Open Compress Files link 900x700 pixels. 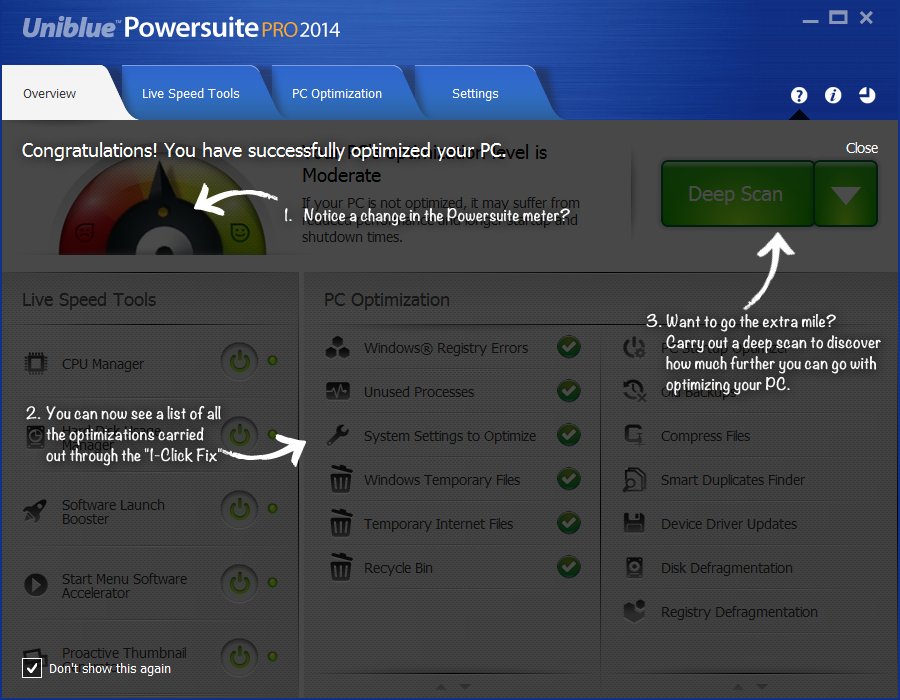pyautogui.click(x=705, y=436)
